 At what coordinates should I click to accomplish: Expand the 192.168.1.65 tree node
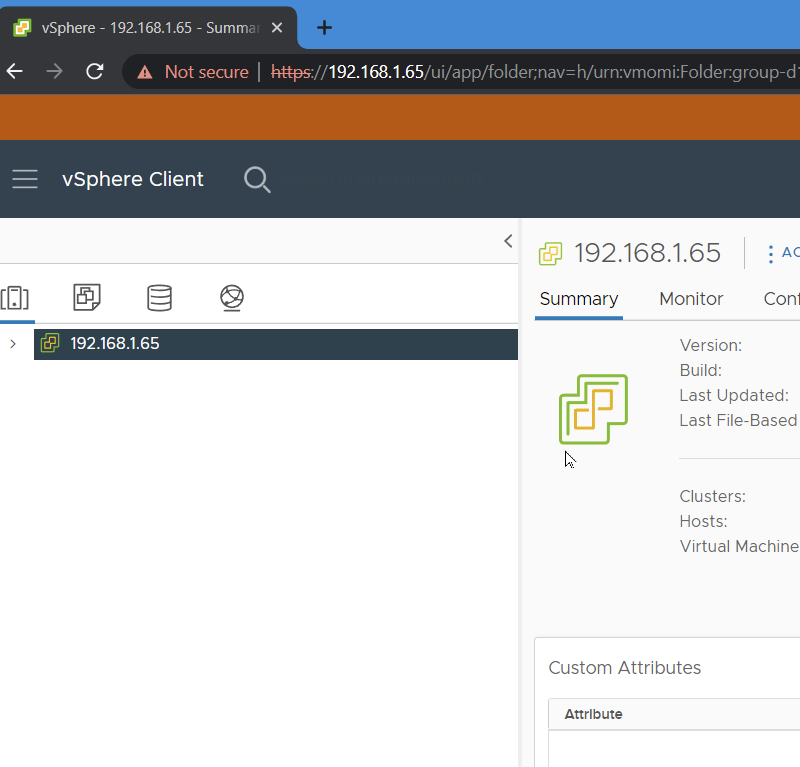coord(13,344)
